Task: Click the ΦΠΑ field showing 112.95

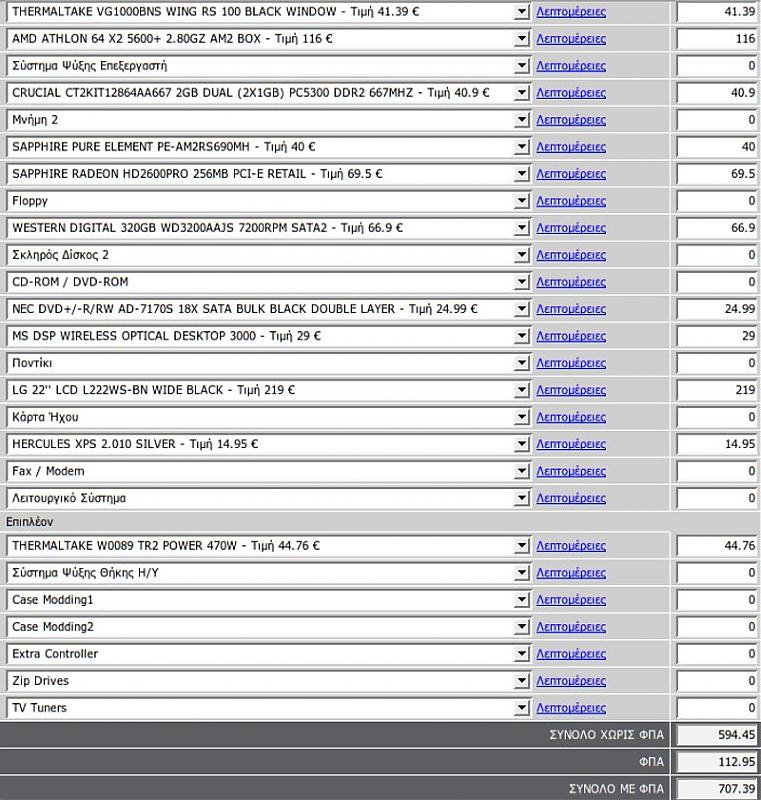Action: click(717, 762)
